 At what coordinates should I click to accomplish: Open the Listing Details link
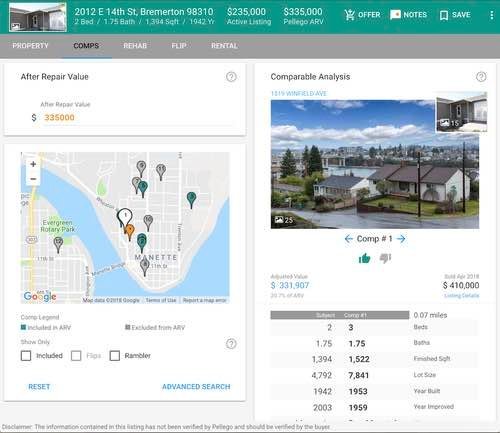[x=462, y=296]
